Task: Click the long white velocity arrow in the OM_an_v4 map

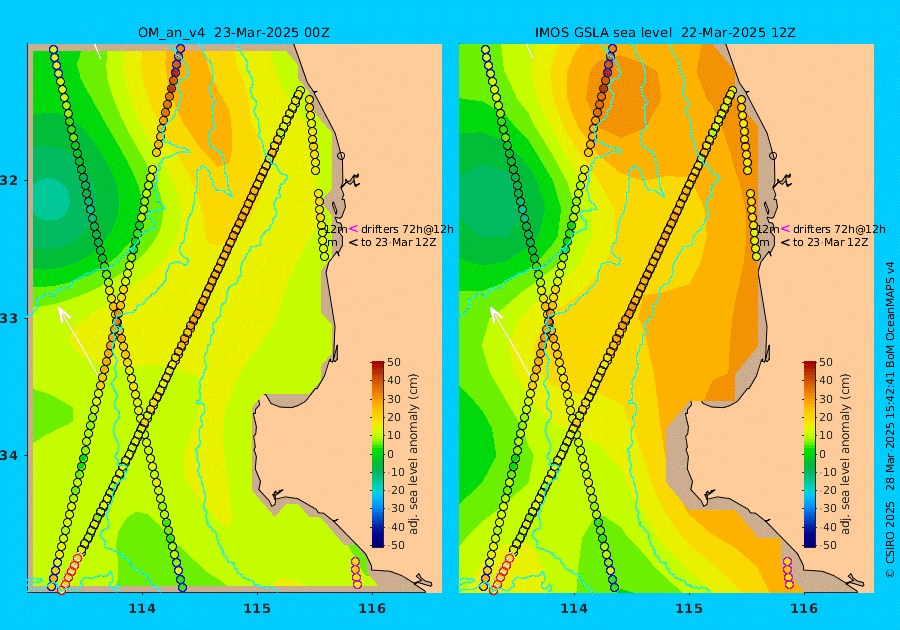Action: coord(77,341)
